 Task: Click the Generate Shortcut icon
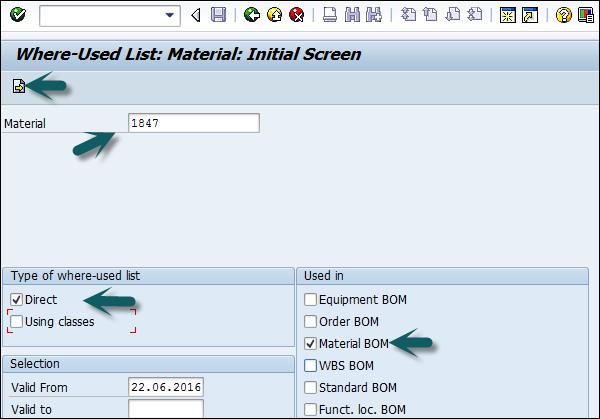tap(530, 15)
